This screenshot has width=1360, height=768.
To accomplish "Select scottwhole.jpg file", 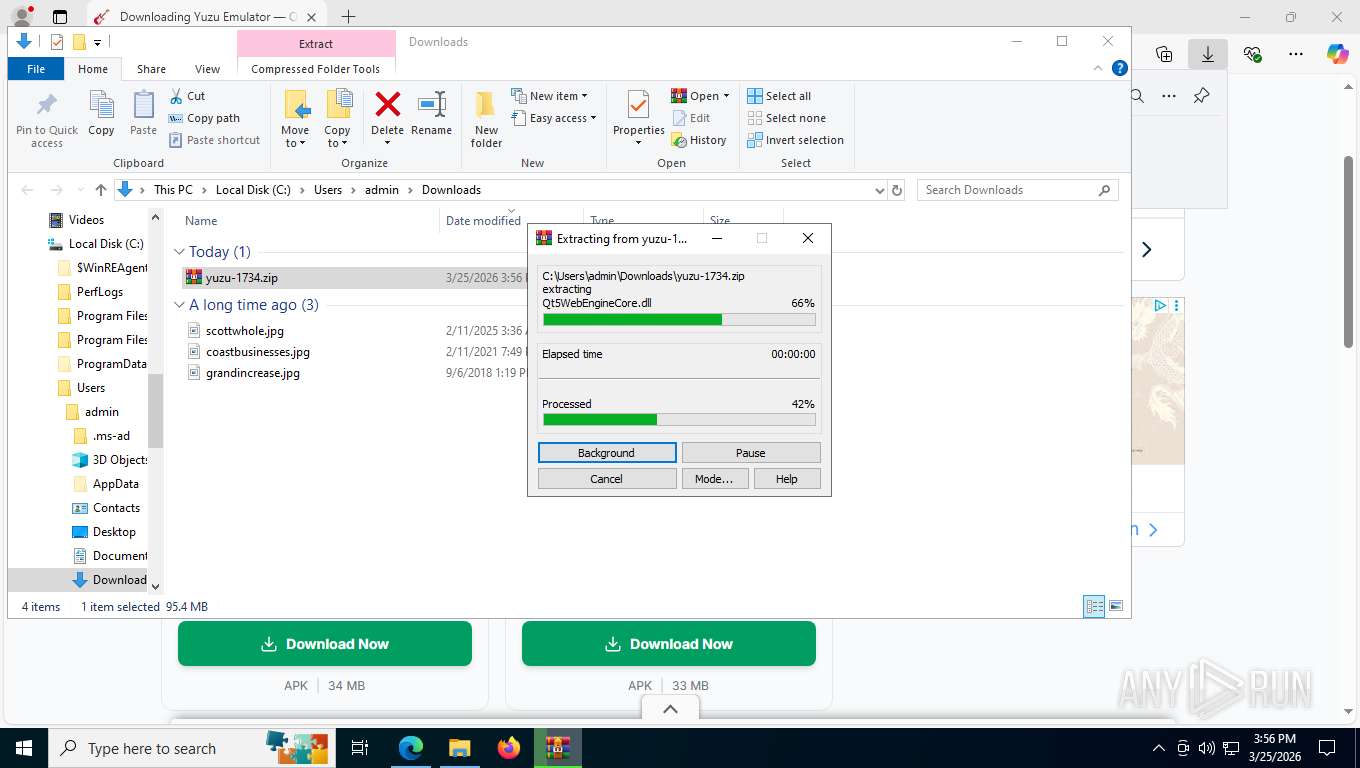I will coord(244,331).
